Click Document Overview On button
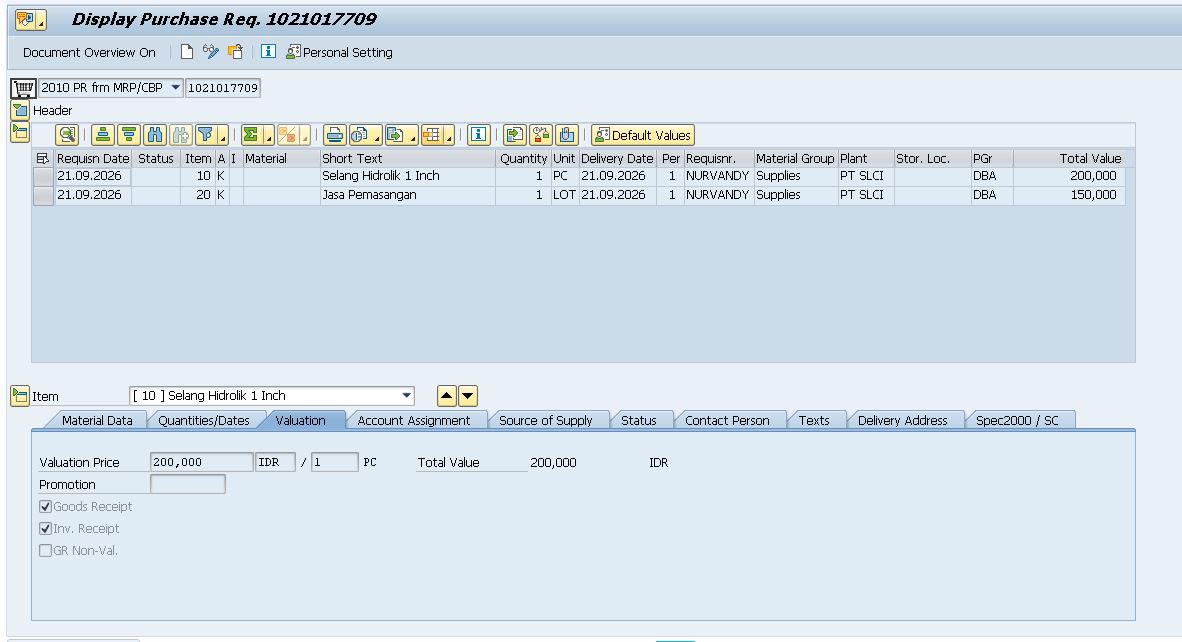Viewport: 1182px width, 642px height. 89,53
